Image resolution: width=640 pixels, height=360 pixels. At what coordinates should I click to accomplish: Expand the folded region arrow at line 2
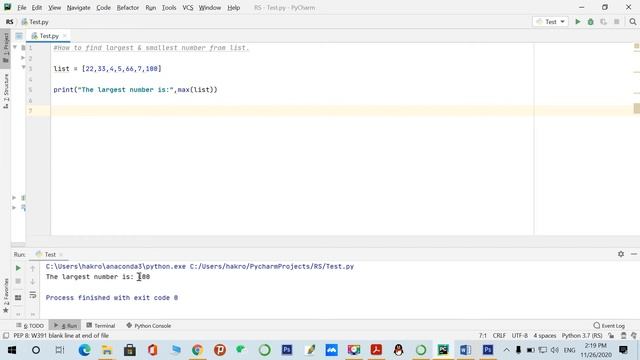click(23, 58)
